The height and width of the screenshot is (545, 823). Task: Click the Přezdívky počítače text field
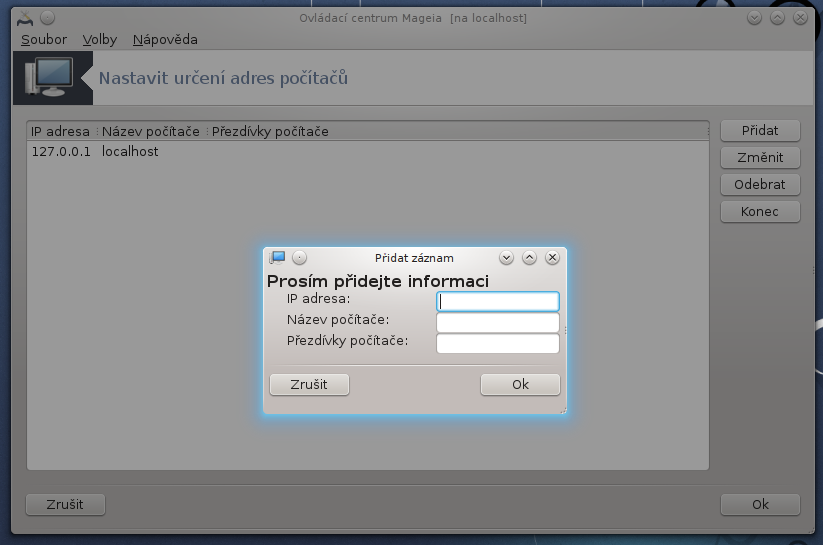point(498,343)
